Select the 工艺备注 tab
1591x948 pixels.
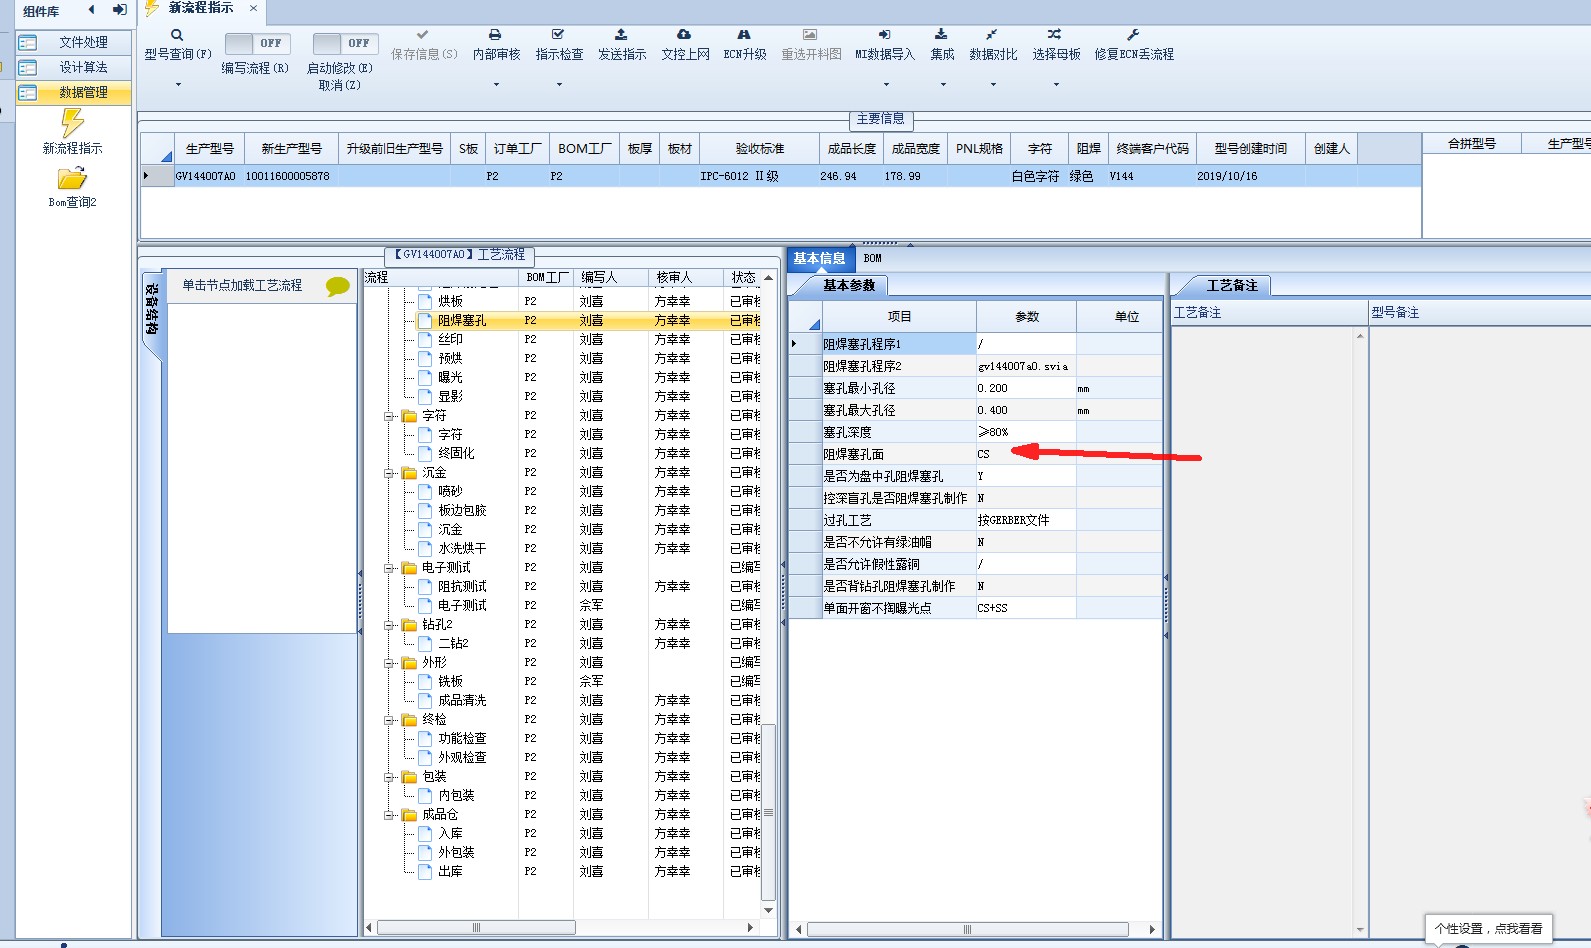[1232, 286]
